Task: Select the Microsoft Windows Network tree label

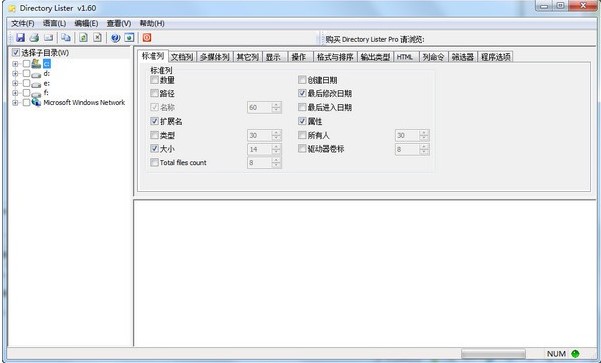Action: click(x=84, y=102)
